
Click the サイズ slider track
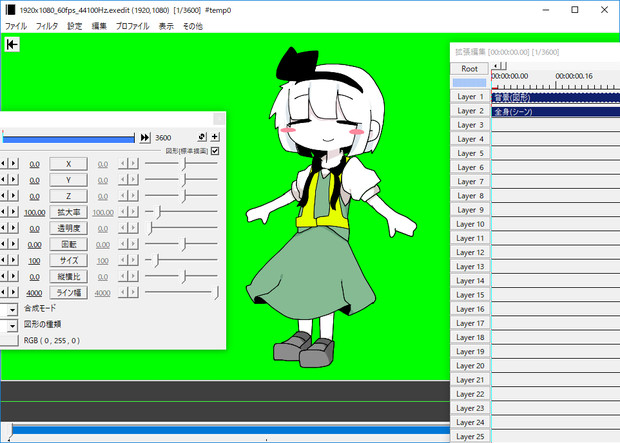coord(181,260)
